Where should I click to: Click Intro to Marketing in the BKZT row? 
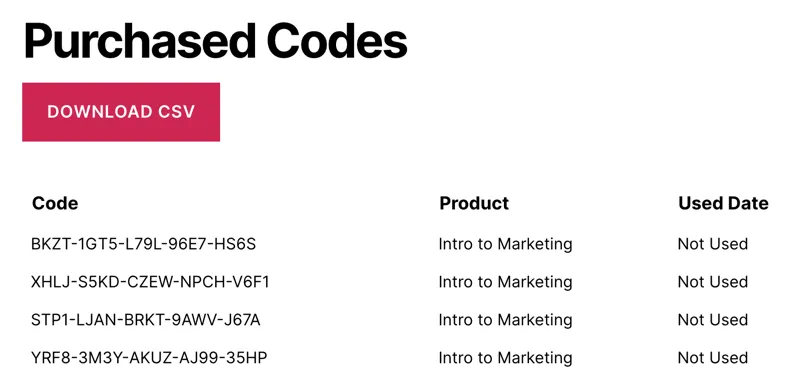506,244
